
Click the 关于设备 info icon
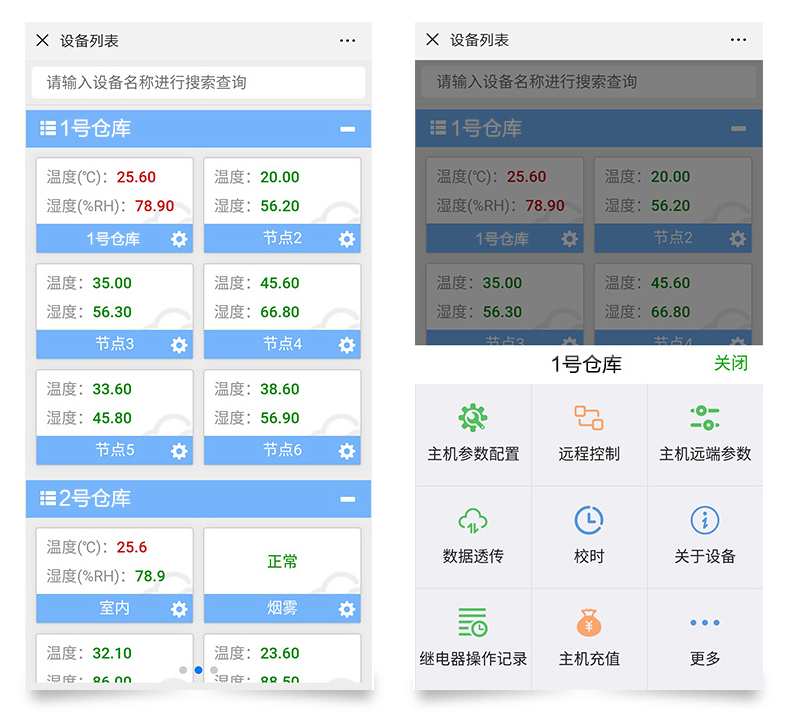(x=705, y=520)
